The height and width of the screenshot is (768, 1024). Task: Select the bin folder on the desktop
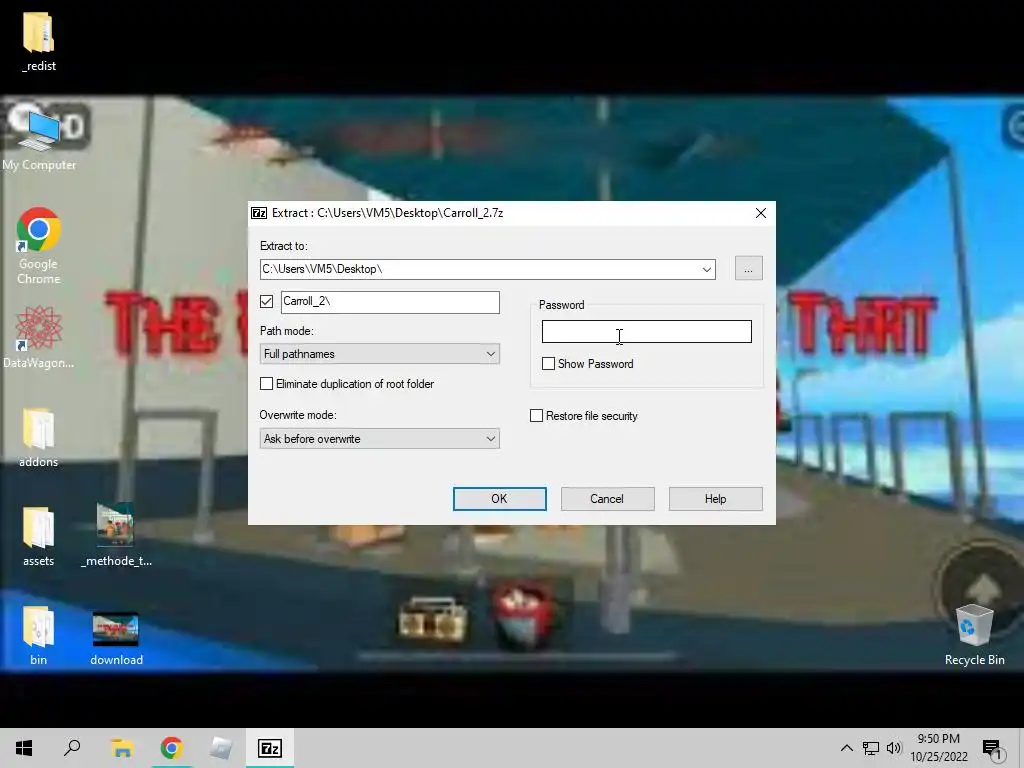point(39,636)
